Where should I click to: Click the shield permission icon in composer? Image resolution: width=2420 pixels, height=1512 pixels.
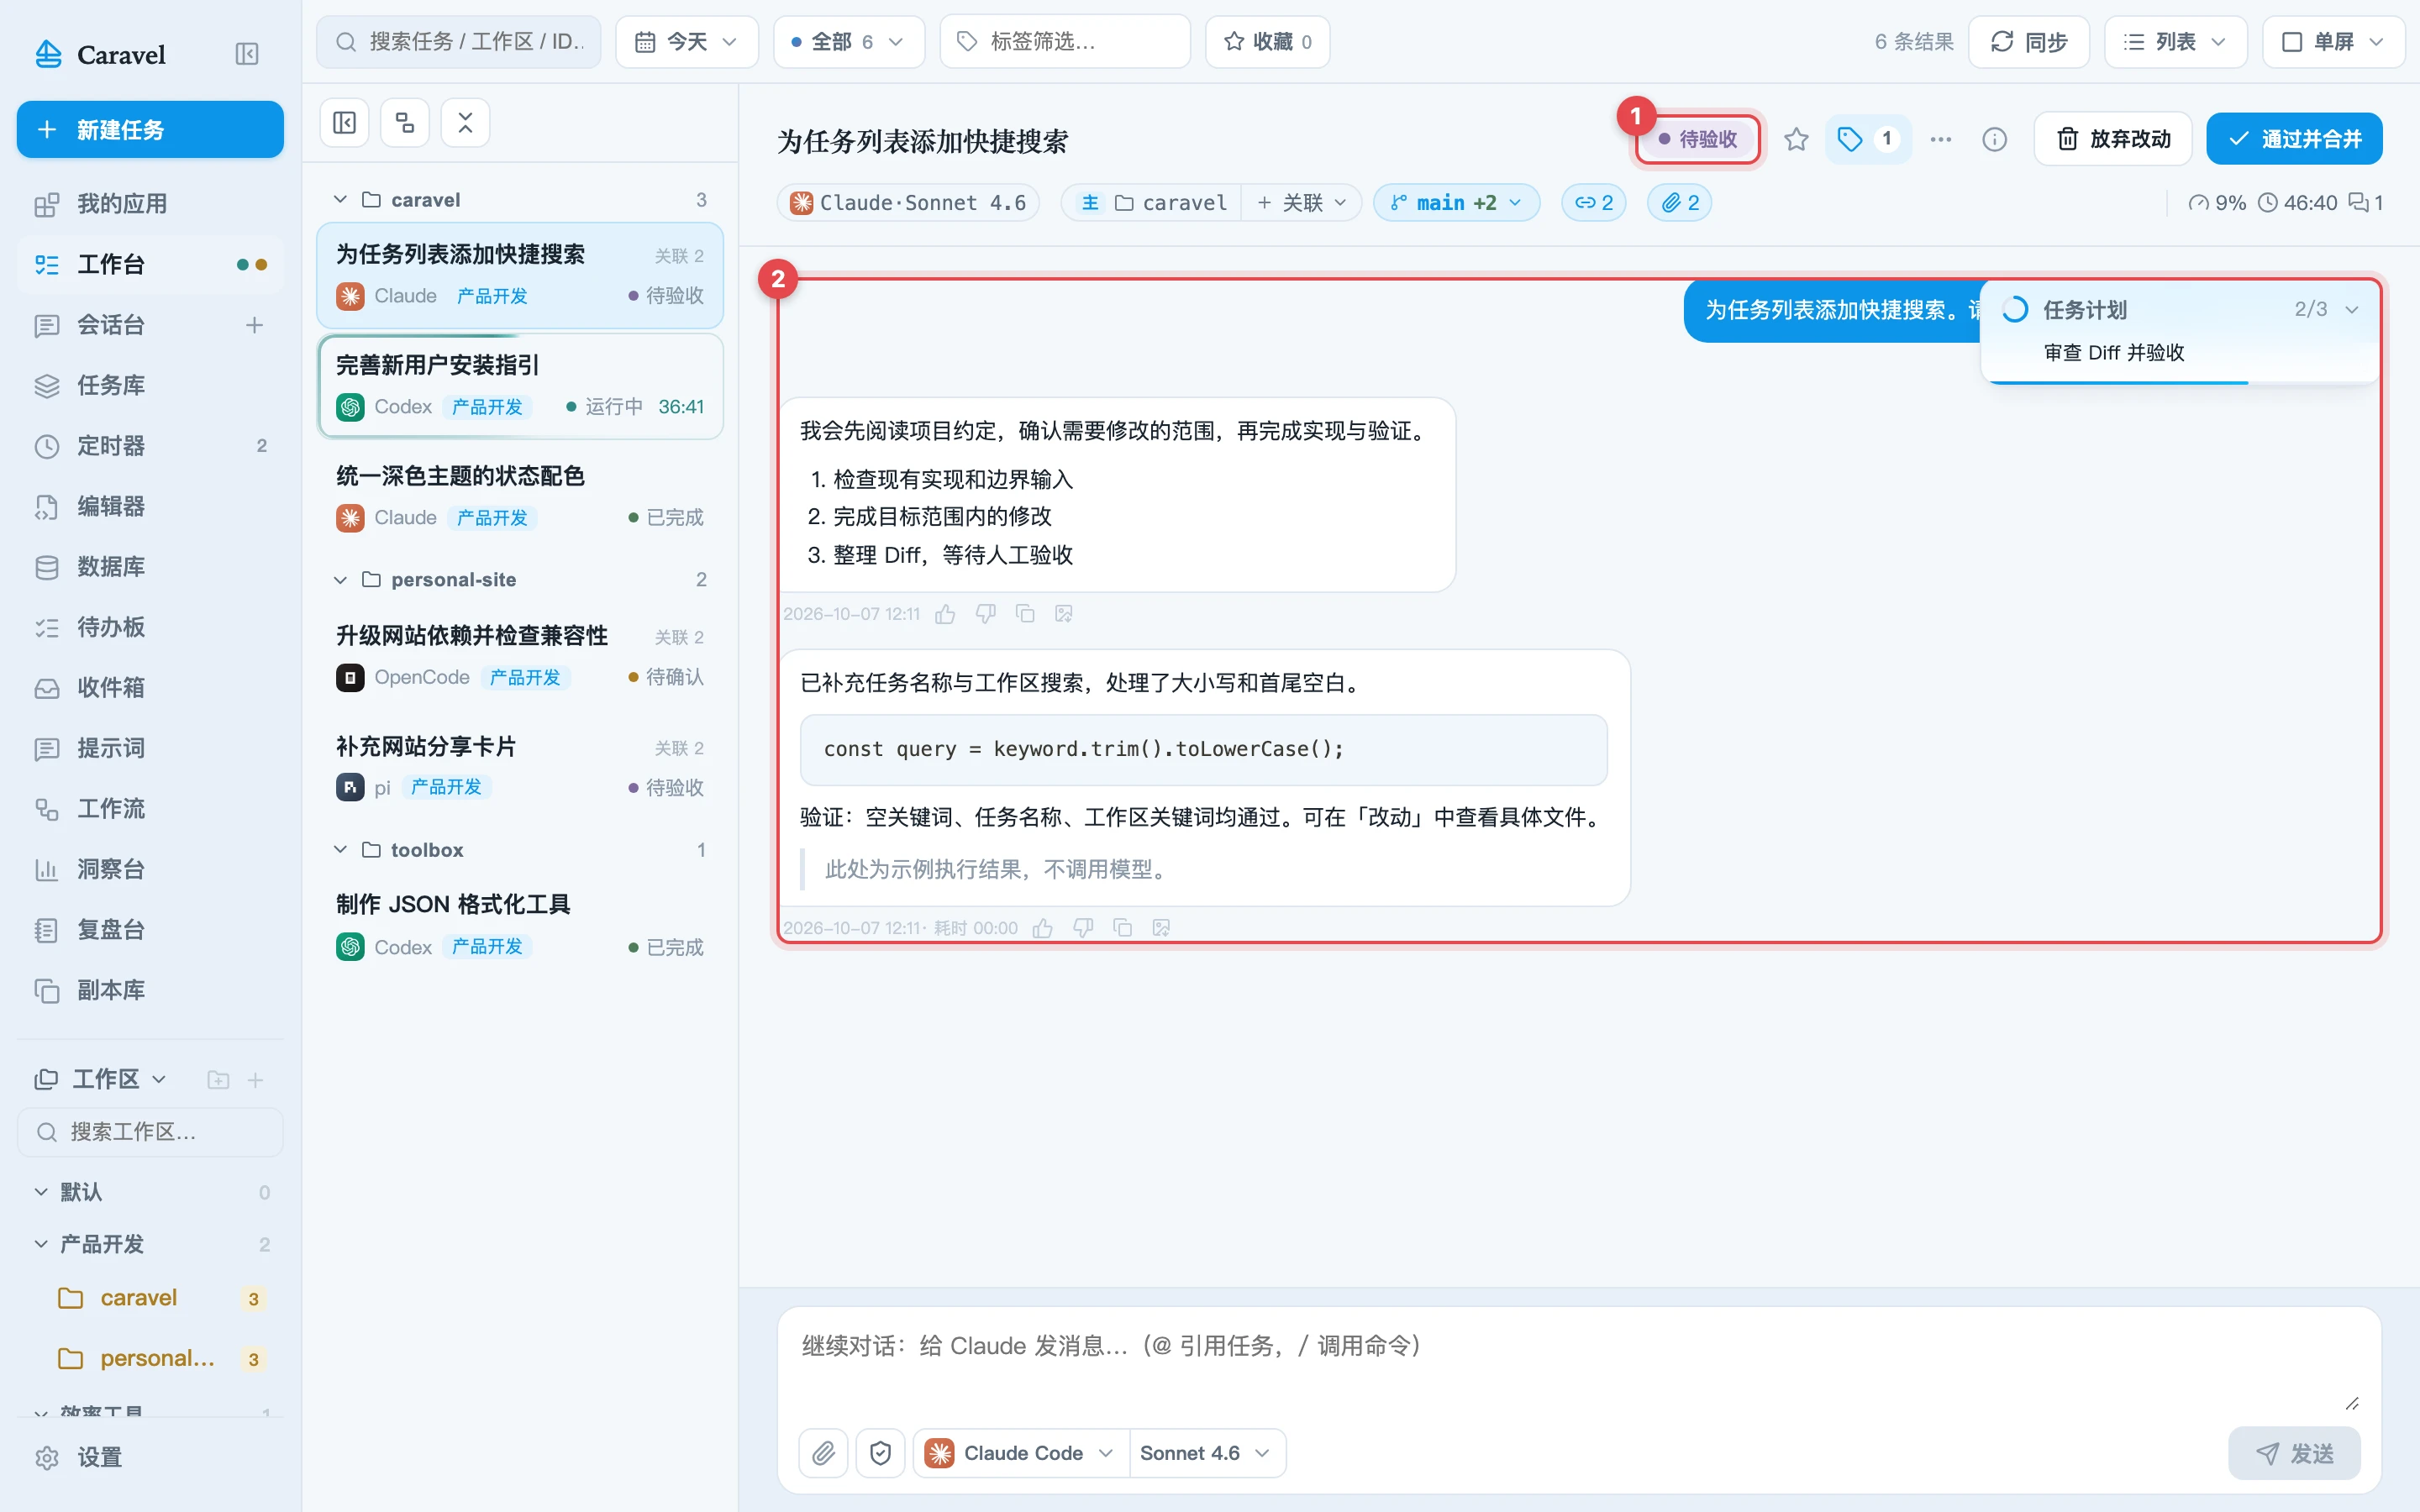[x=881, y=1453]
